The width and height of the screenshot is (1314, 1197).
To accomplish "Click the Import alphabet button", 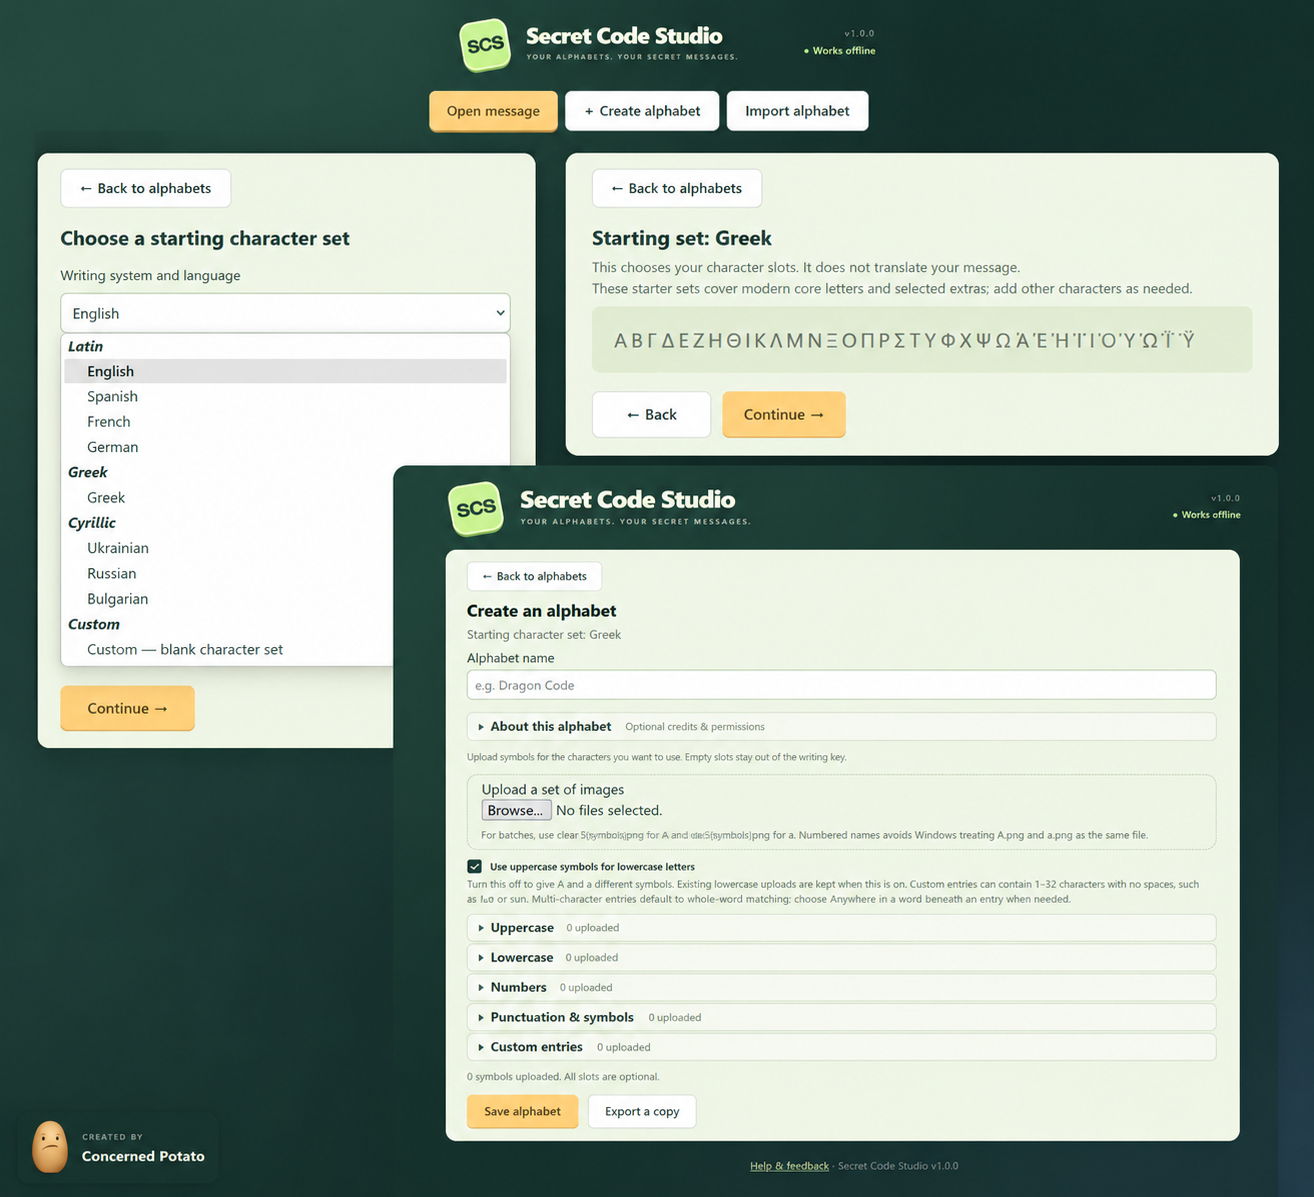I will point(797,111).
